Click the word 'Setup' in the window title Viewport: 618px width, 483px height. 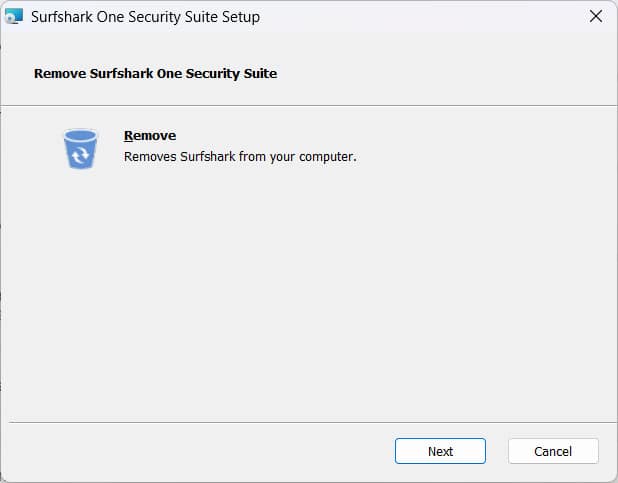(240, 17)
